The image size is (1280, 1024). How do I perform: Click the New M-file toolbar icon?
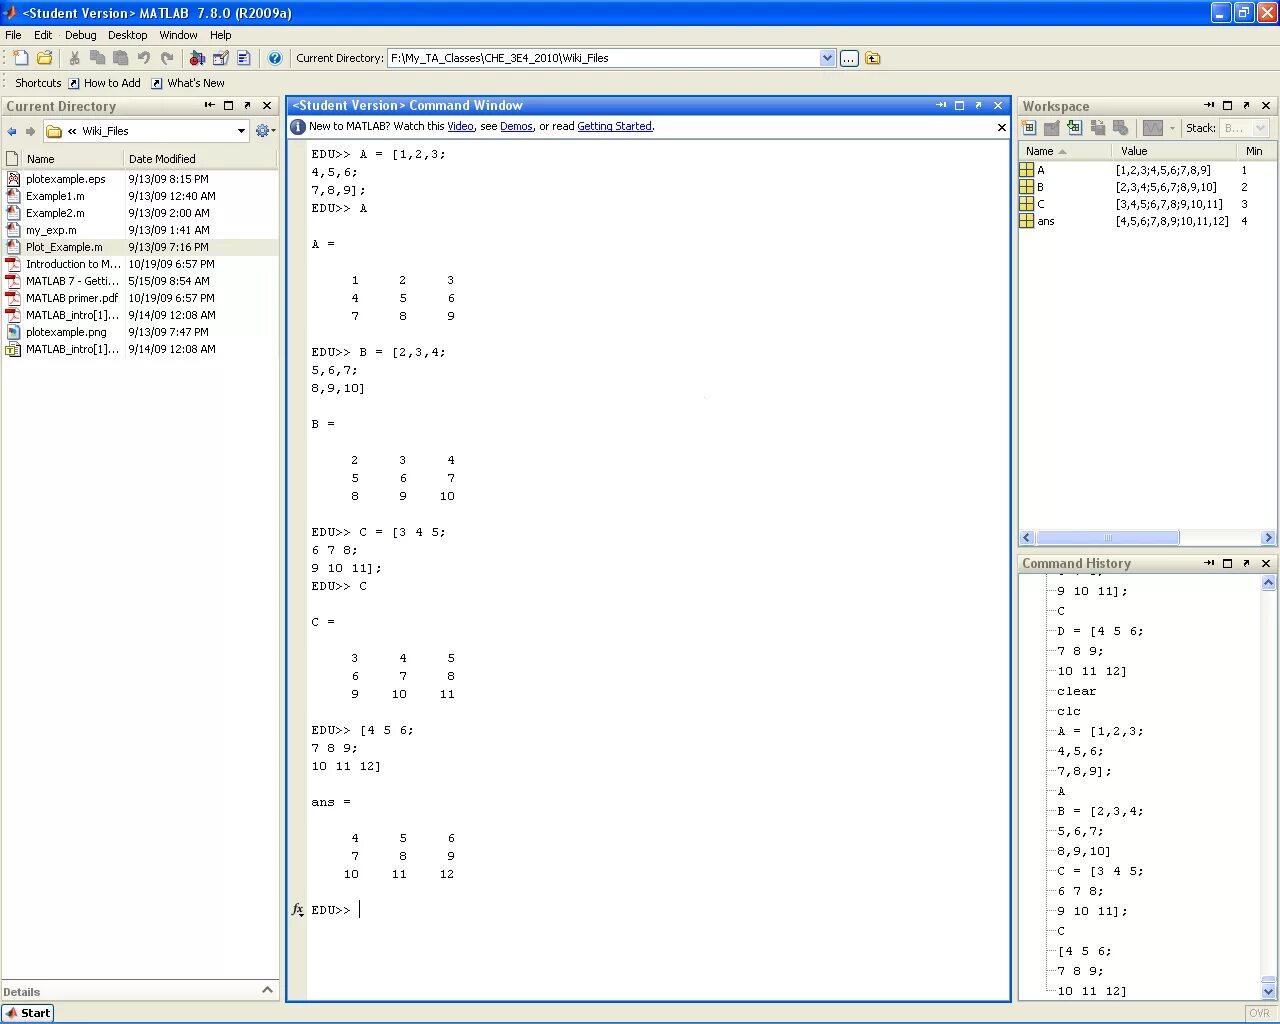[21, 58]
